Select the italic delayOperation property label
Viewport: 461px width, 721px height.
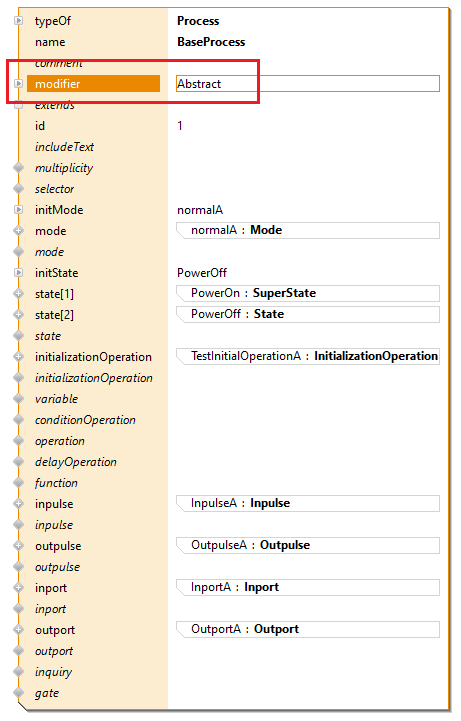tap(76, 462)
